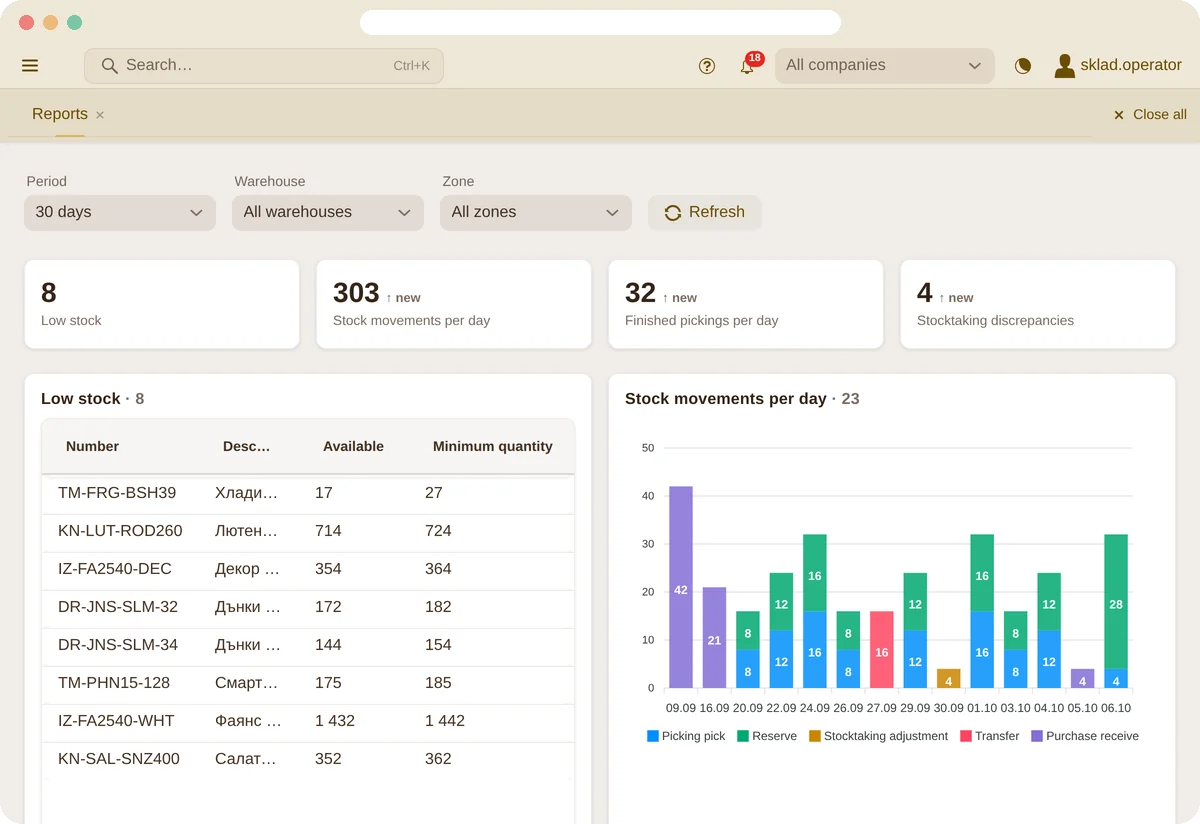This screenshot has height=824, width=1200.
Task: Open the sklad.operator user menu
Action: pos(1118,66)
